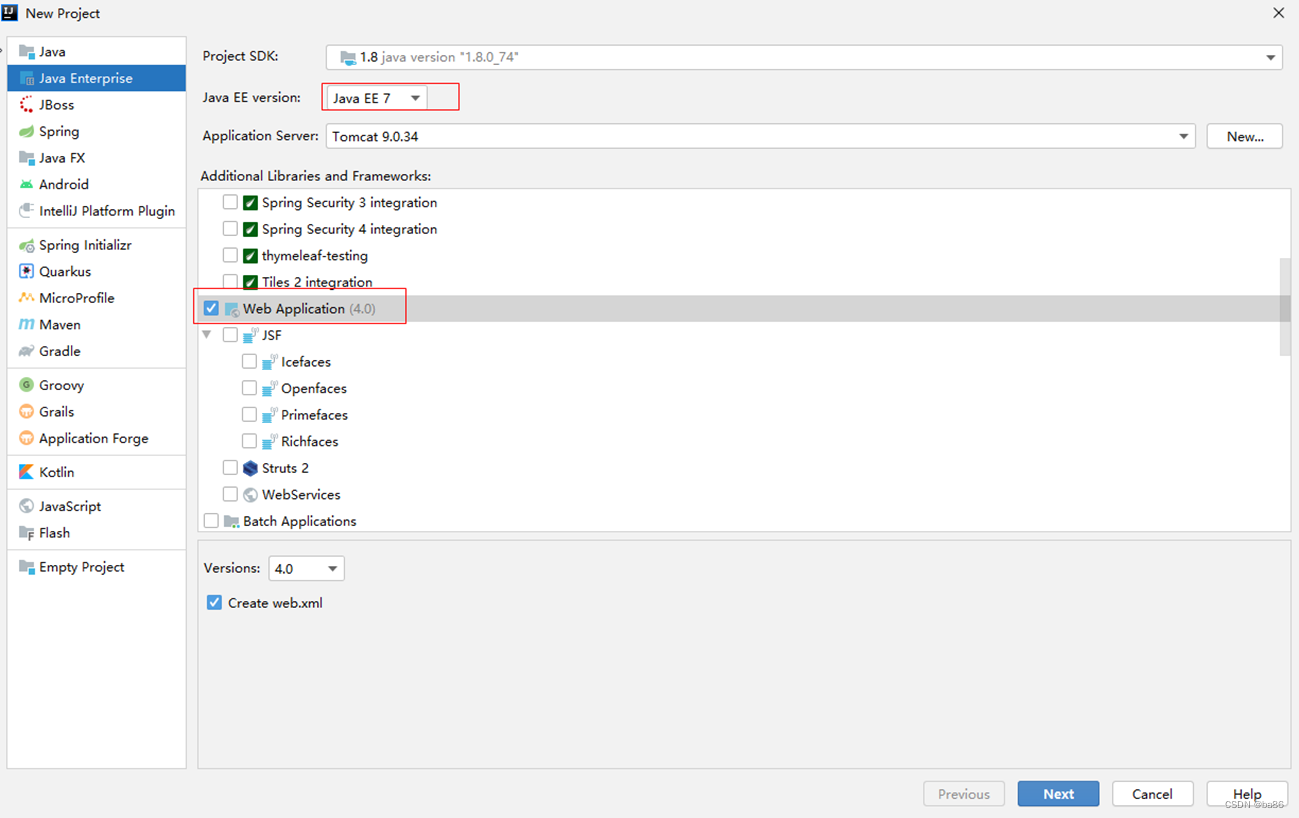Uncheck the Web Application checkbox
This screenshot has width=1299, height=818.
click(211, 309)
